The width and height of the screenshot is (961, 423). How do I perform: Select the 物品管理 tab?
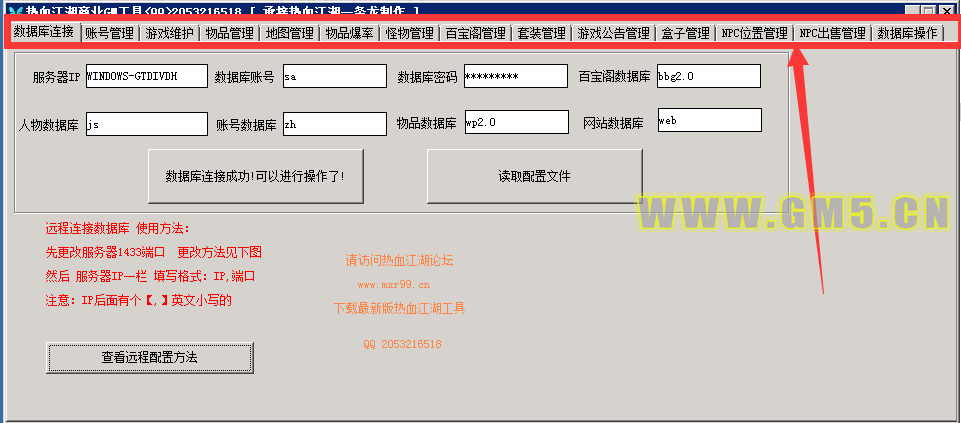229,33
